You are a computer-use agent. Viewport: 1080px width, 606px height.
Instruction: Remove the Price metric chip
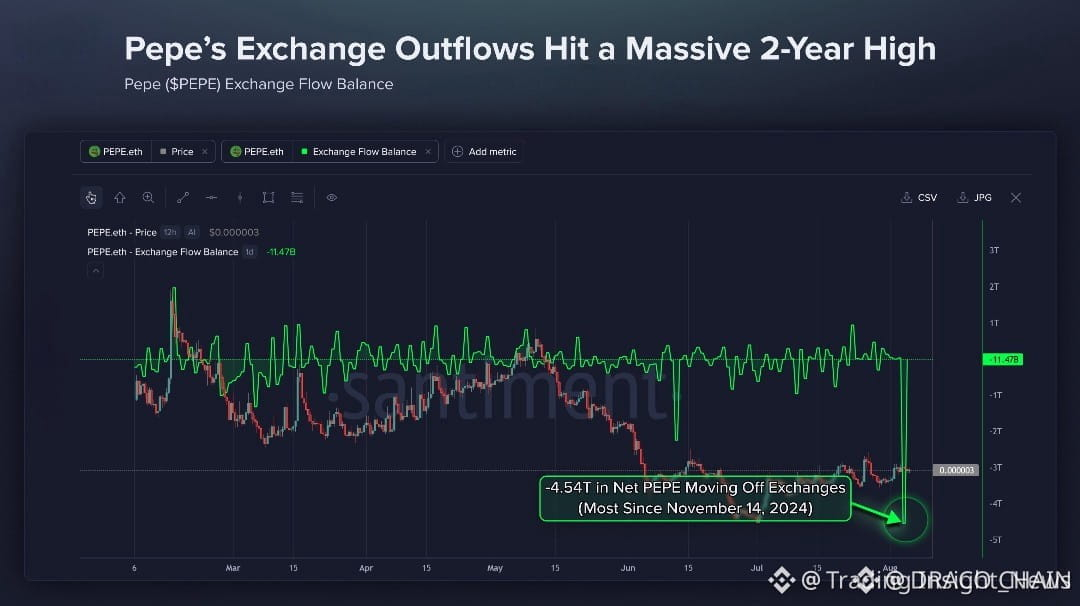tap(205, 152)
